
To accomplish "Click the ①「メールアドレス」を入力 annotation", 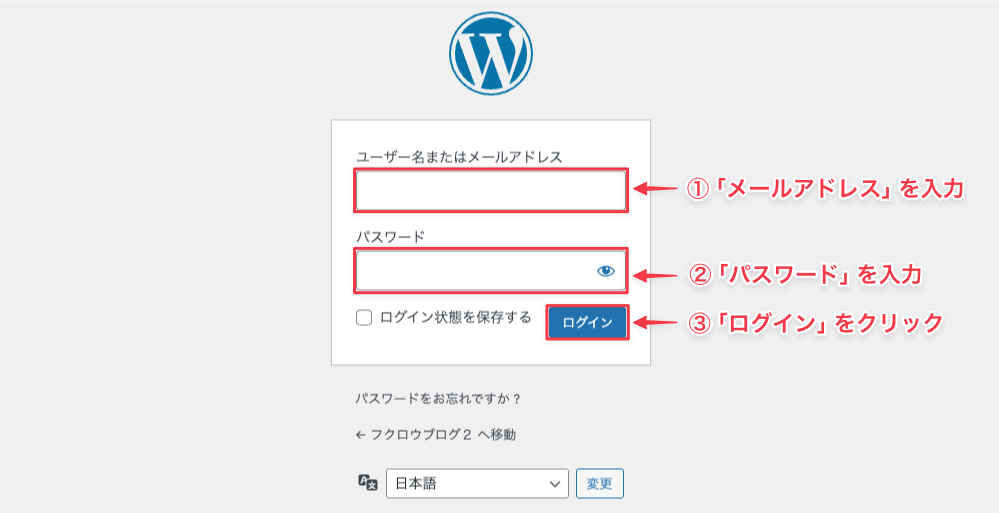I will [x=824, y=189].
